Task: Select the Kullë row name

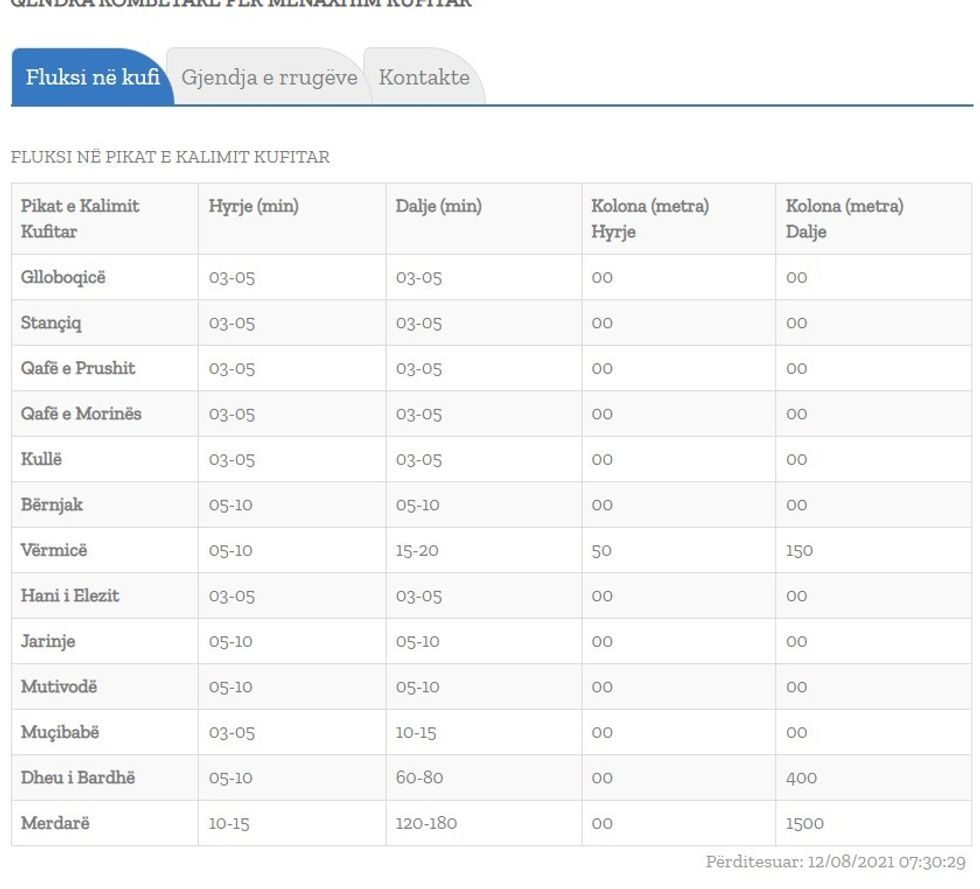Action: (x=42, y=460)
